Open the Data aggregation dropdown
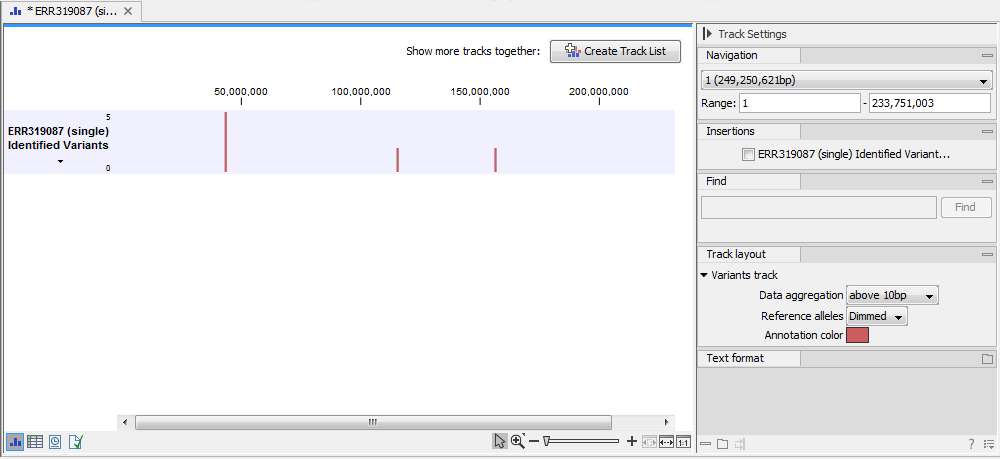The height and width of the screenshot is (459, 1000). coord(892,296)
